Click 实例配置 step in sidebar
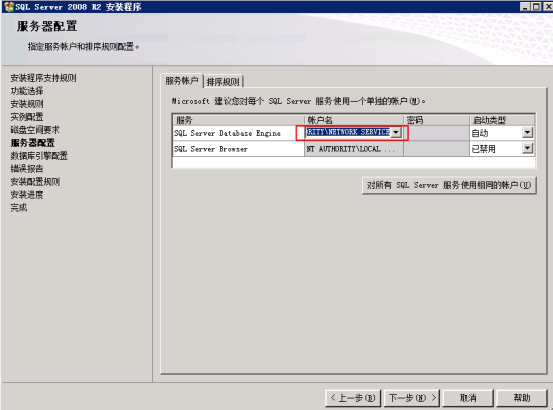The height and width of the screenshot is (410, 553). pyautogui.click(x=27, y=117)
